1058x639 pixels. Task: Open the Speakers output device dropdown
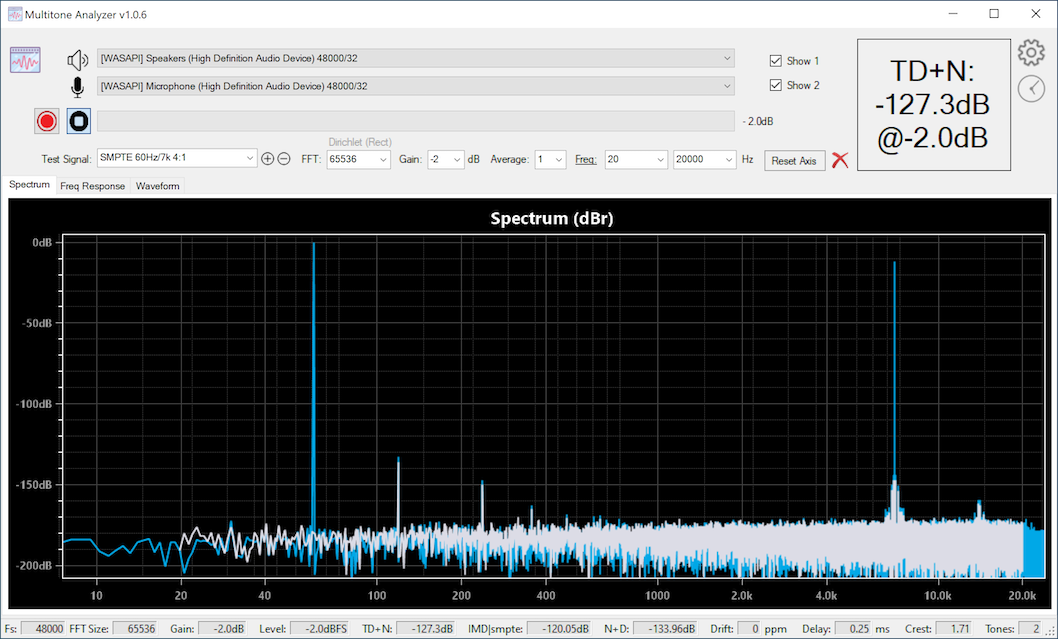tap(416, 59)
